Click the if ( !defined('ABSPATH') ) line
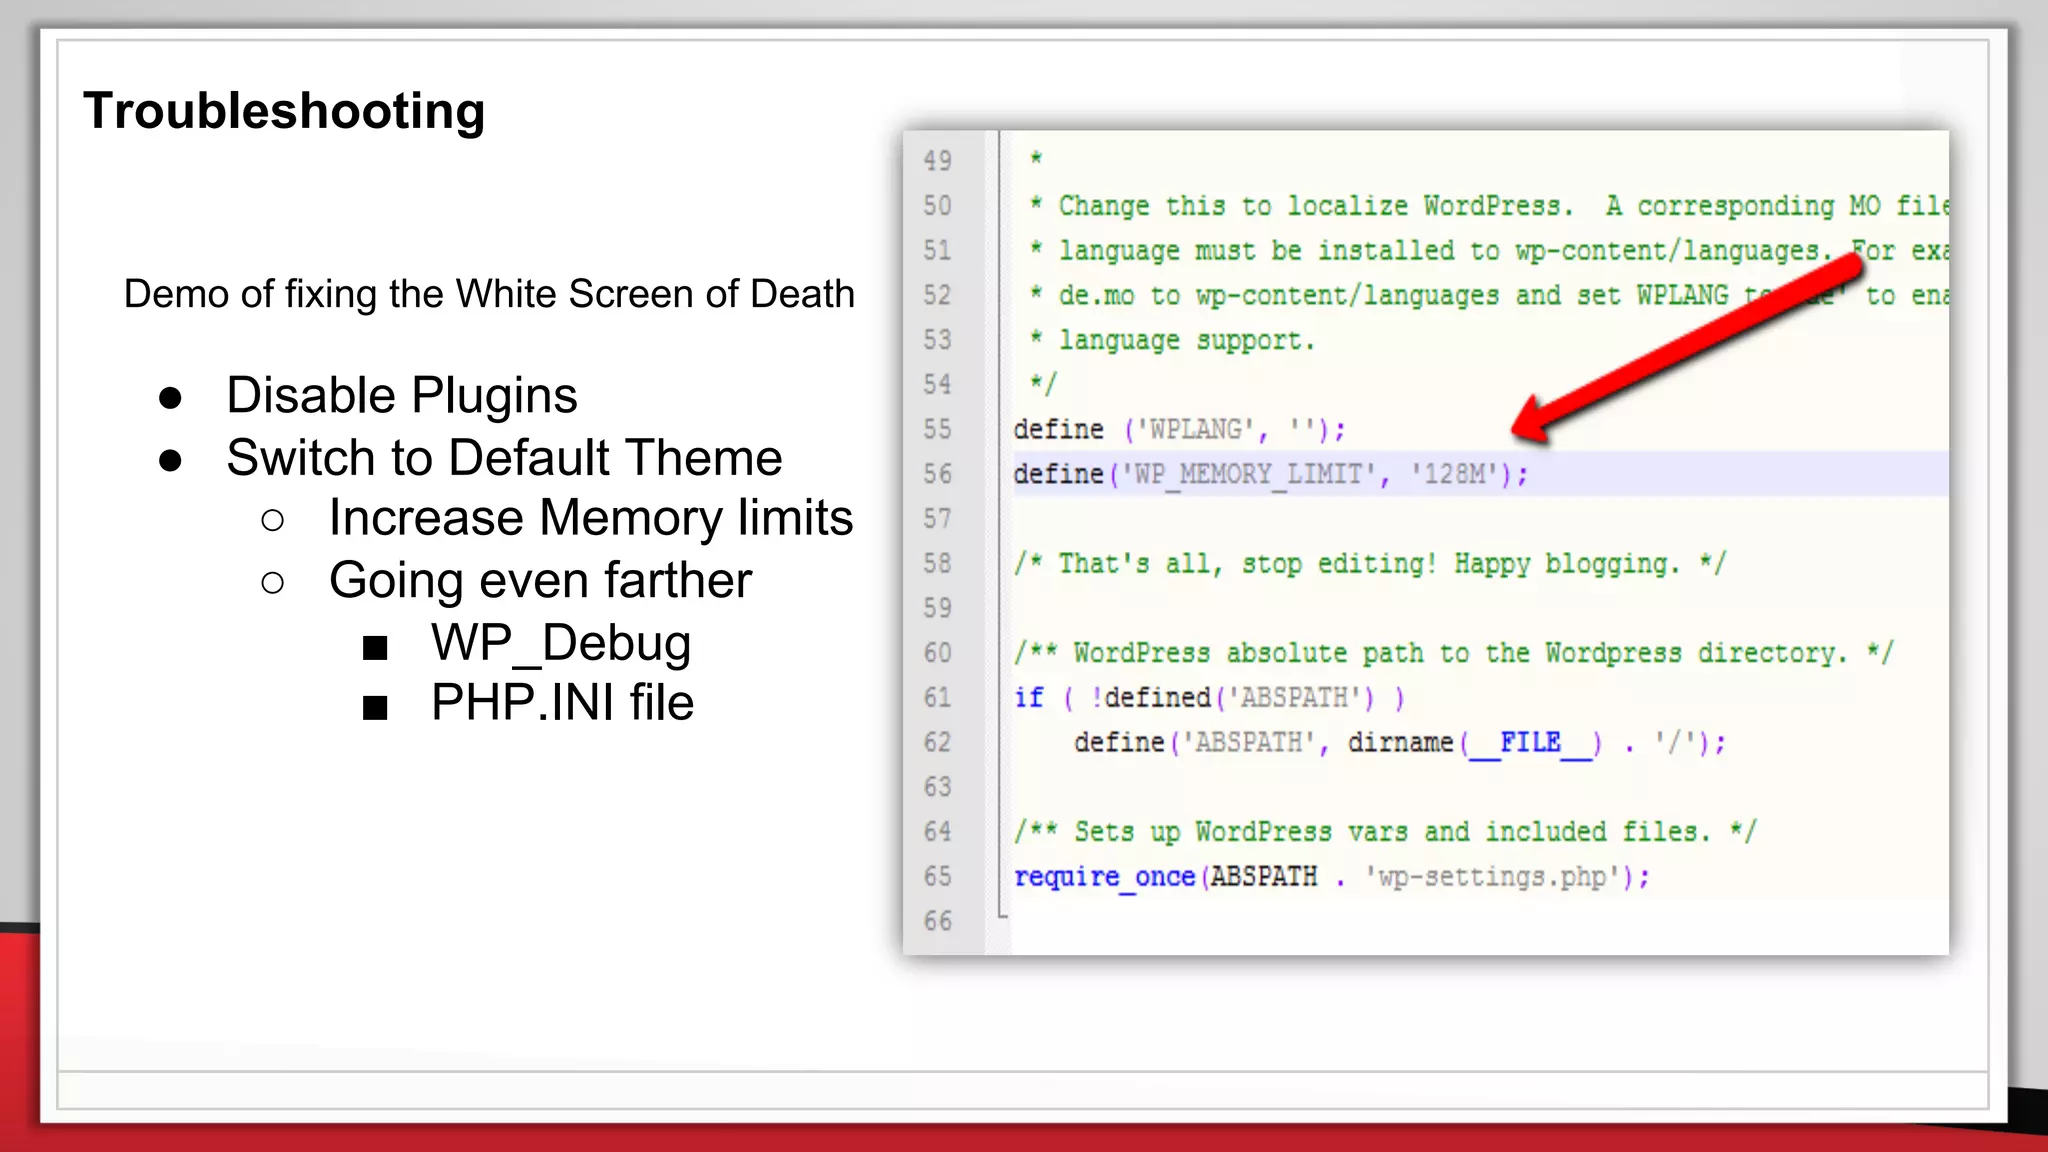This screenshot has height=1152, width=2048. click(1210, 697)
